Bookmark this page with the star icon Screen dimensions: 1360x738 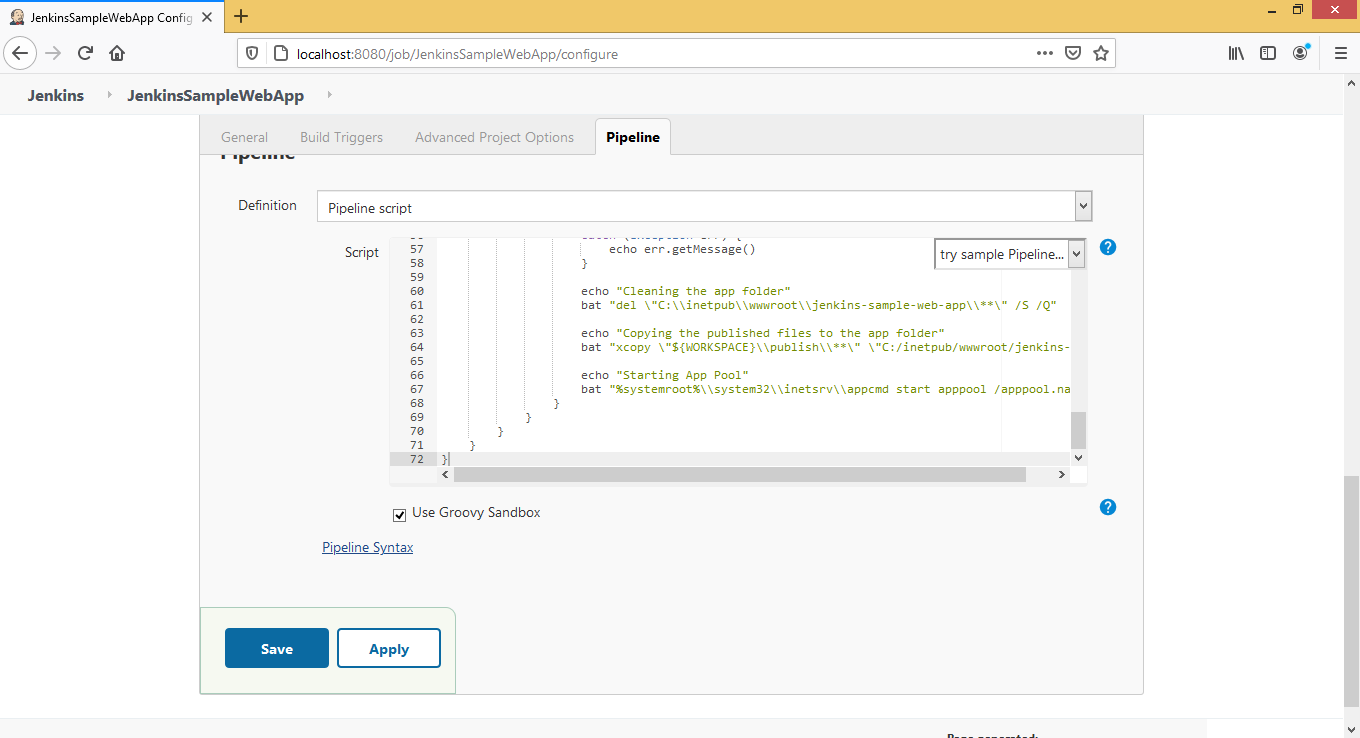(x=1101, y=53)
